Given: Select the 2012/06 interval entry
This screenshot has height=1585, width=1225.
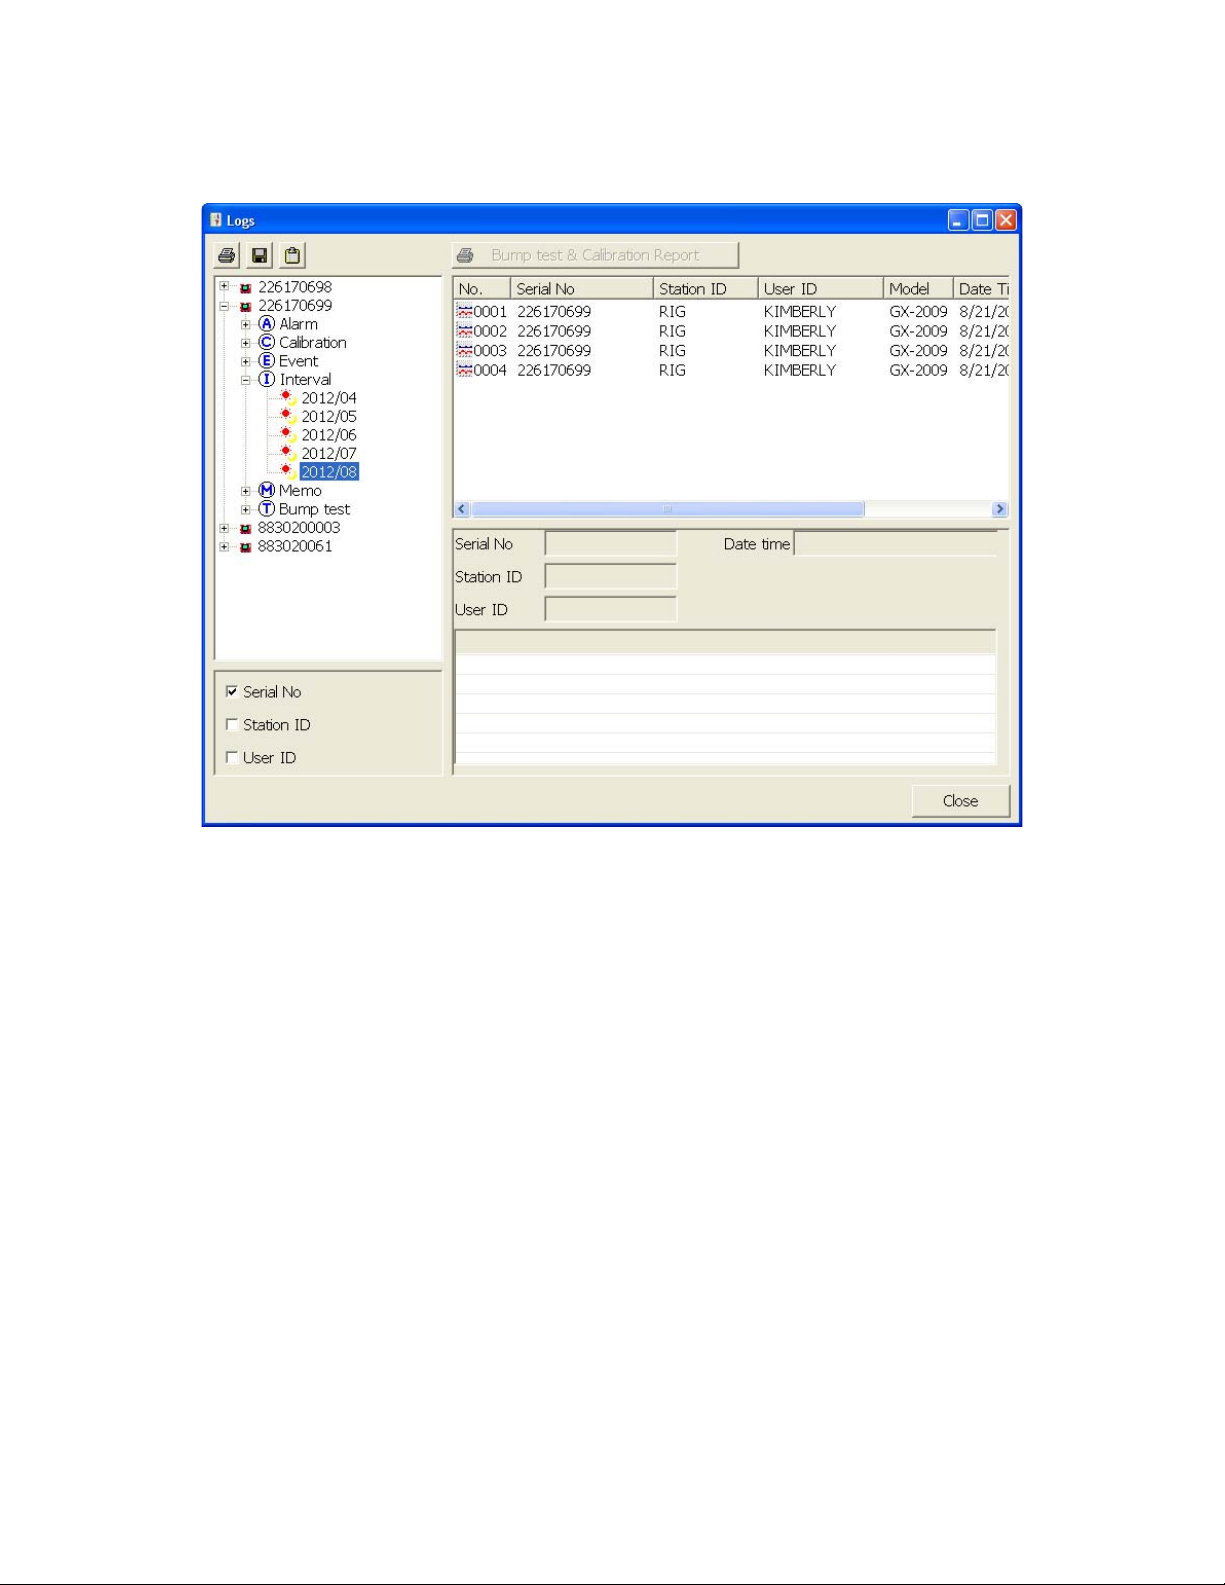Looking at the screenshot, I should [x=329, y=435].
